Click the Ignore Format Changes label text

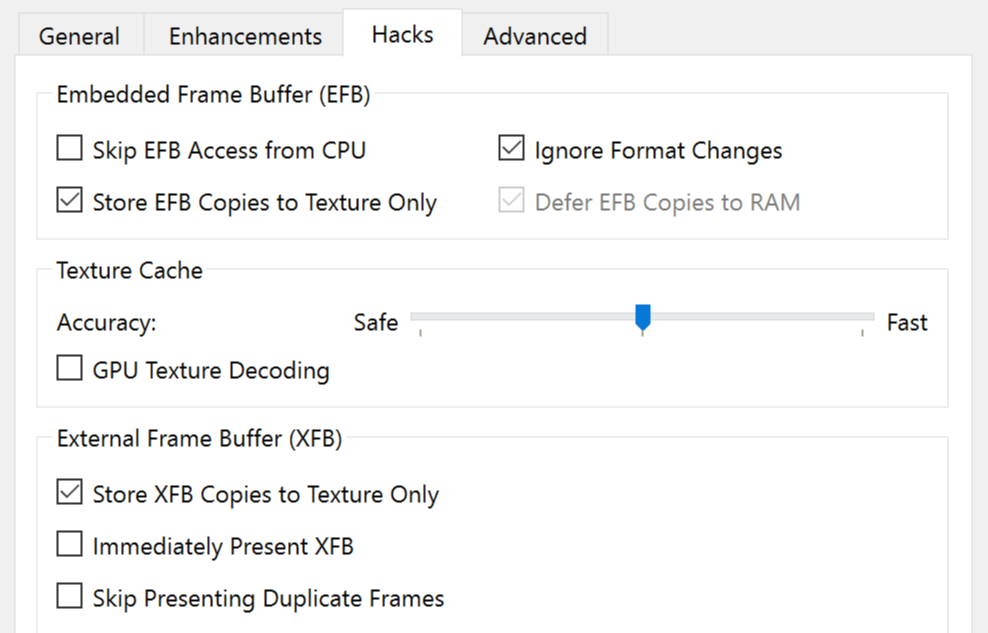coord(658,151)
